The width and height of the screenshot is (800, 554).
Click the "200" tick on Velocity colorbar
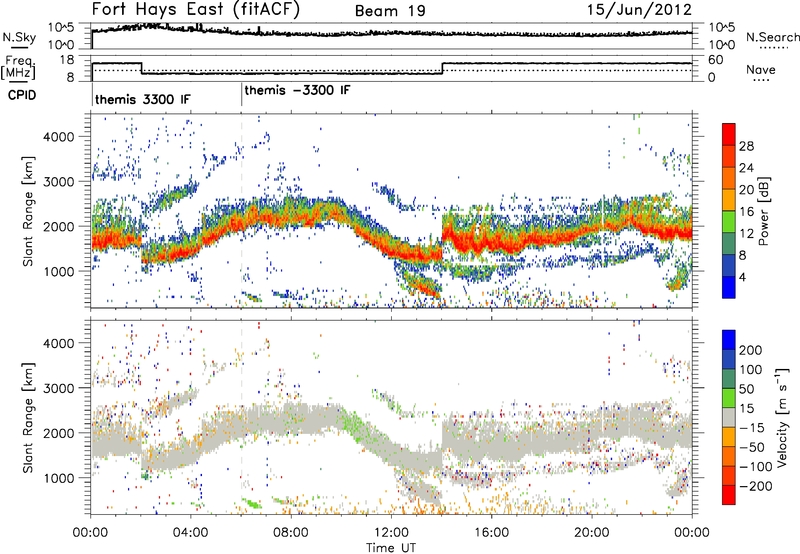751,350
